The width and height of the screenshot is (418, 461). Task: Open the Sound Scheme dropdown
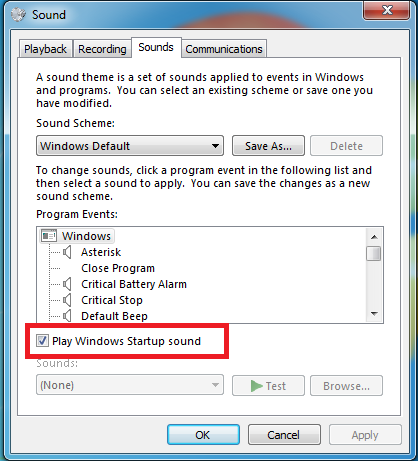click(130, 146)
